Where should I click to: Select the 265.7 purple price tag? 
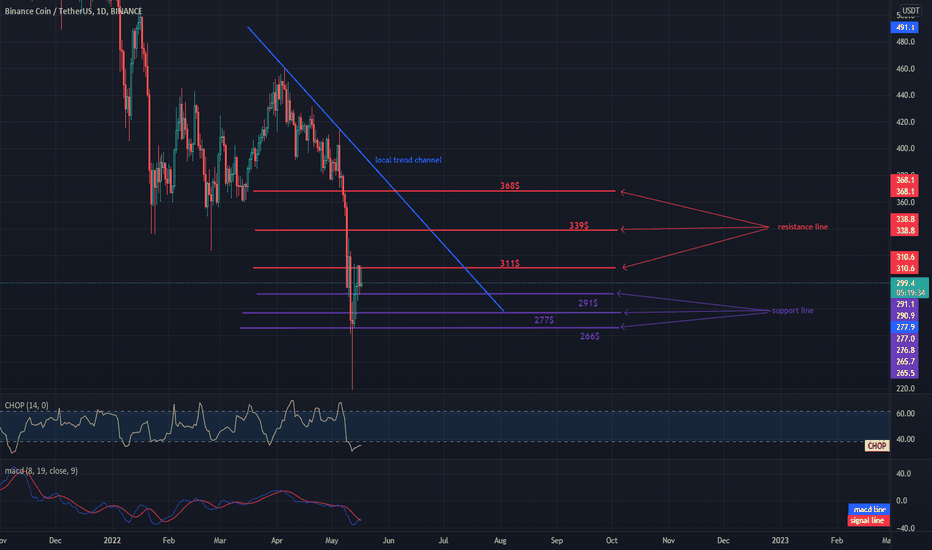(x=905, y=362)
